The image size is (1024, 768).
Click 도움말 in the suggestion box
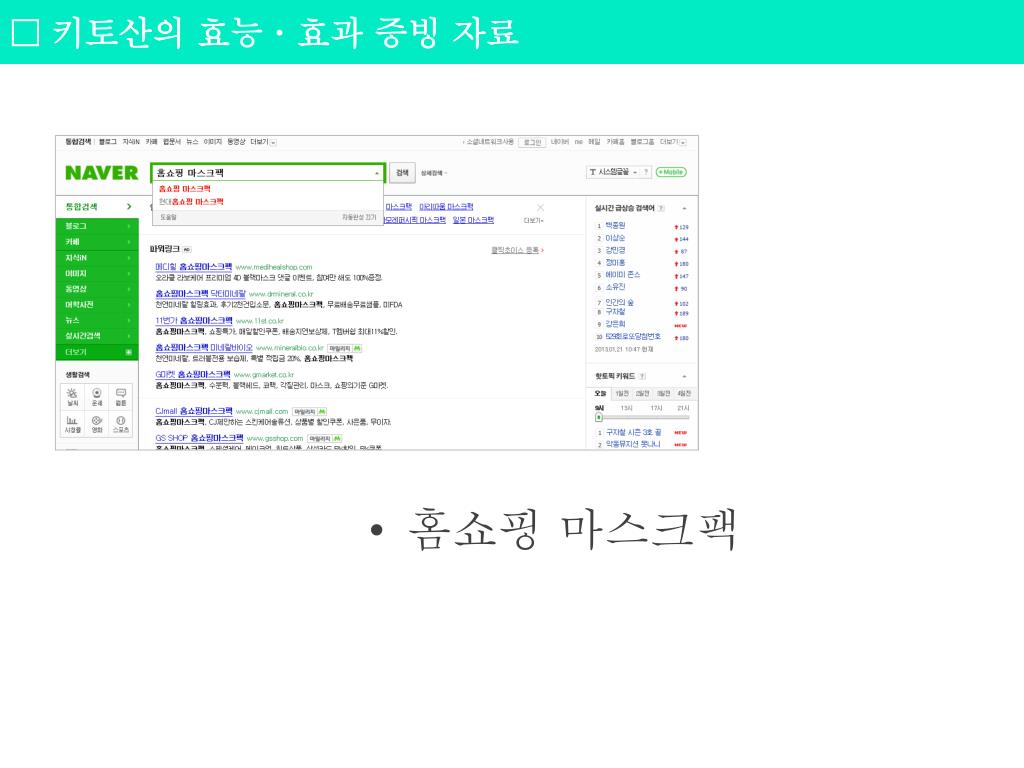point(168,217)
